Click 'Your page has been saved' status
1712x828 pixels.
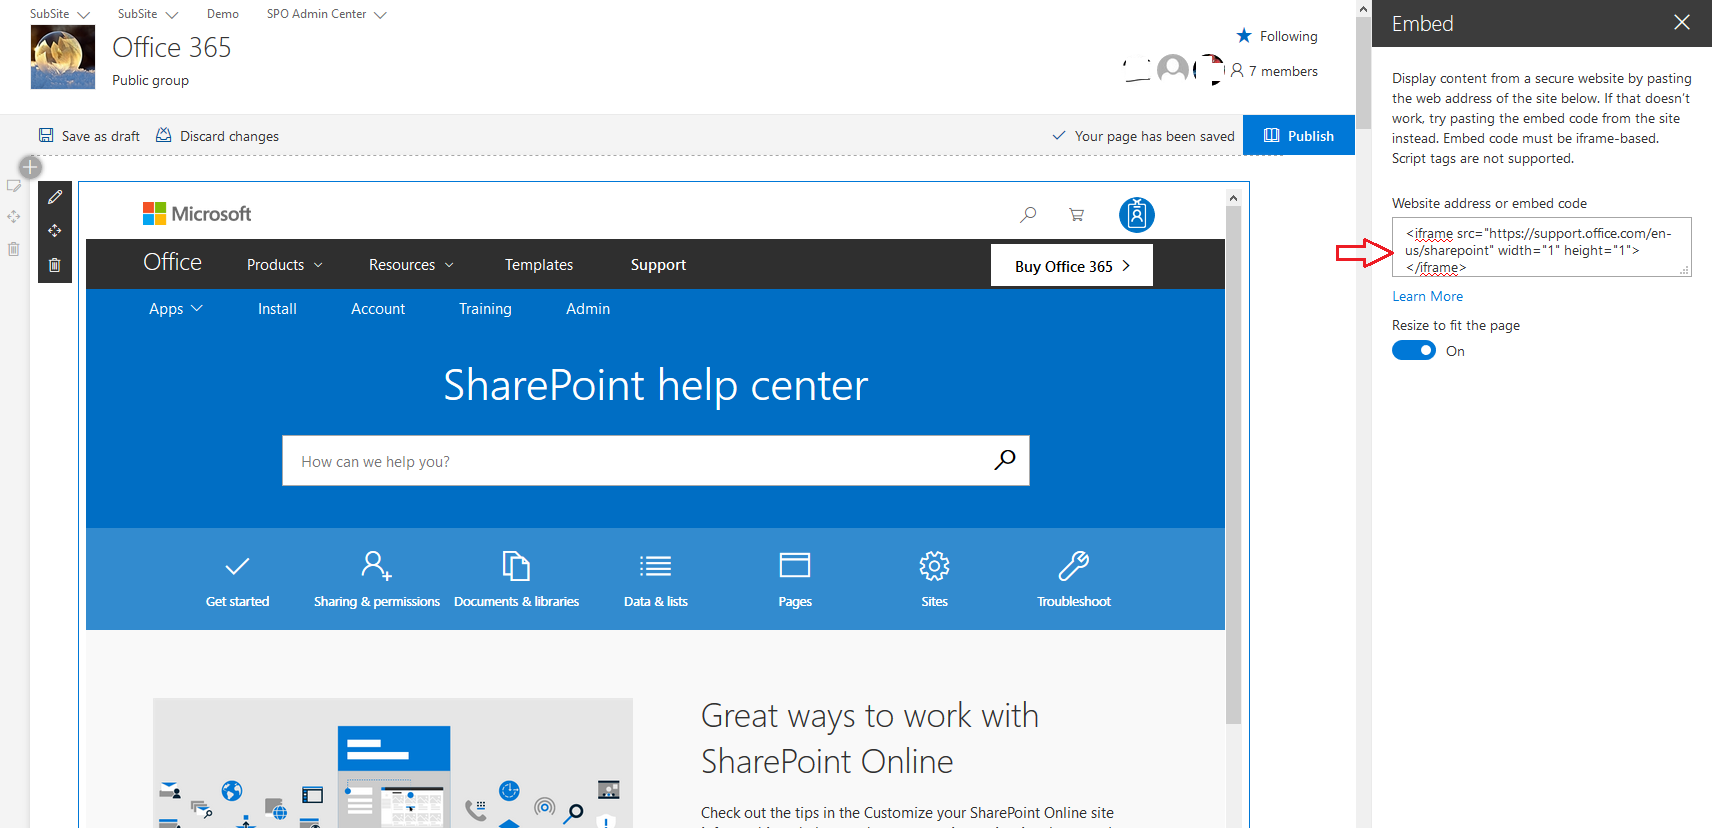tap(1143, 136)
